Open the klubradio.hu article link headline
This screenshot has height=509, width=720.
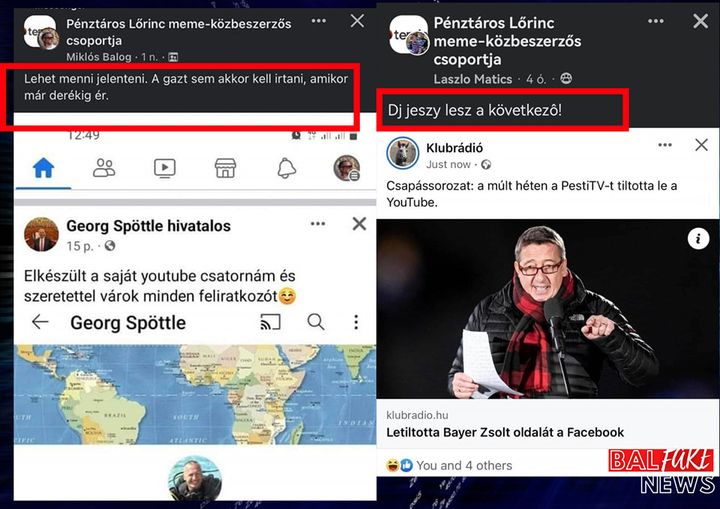coord(505,432)
